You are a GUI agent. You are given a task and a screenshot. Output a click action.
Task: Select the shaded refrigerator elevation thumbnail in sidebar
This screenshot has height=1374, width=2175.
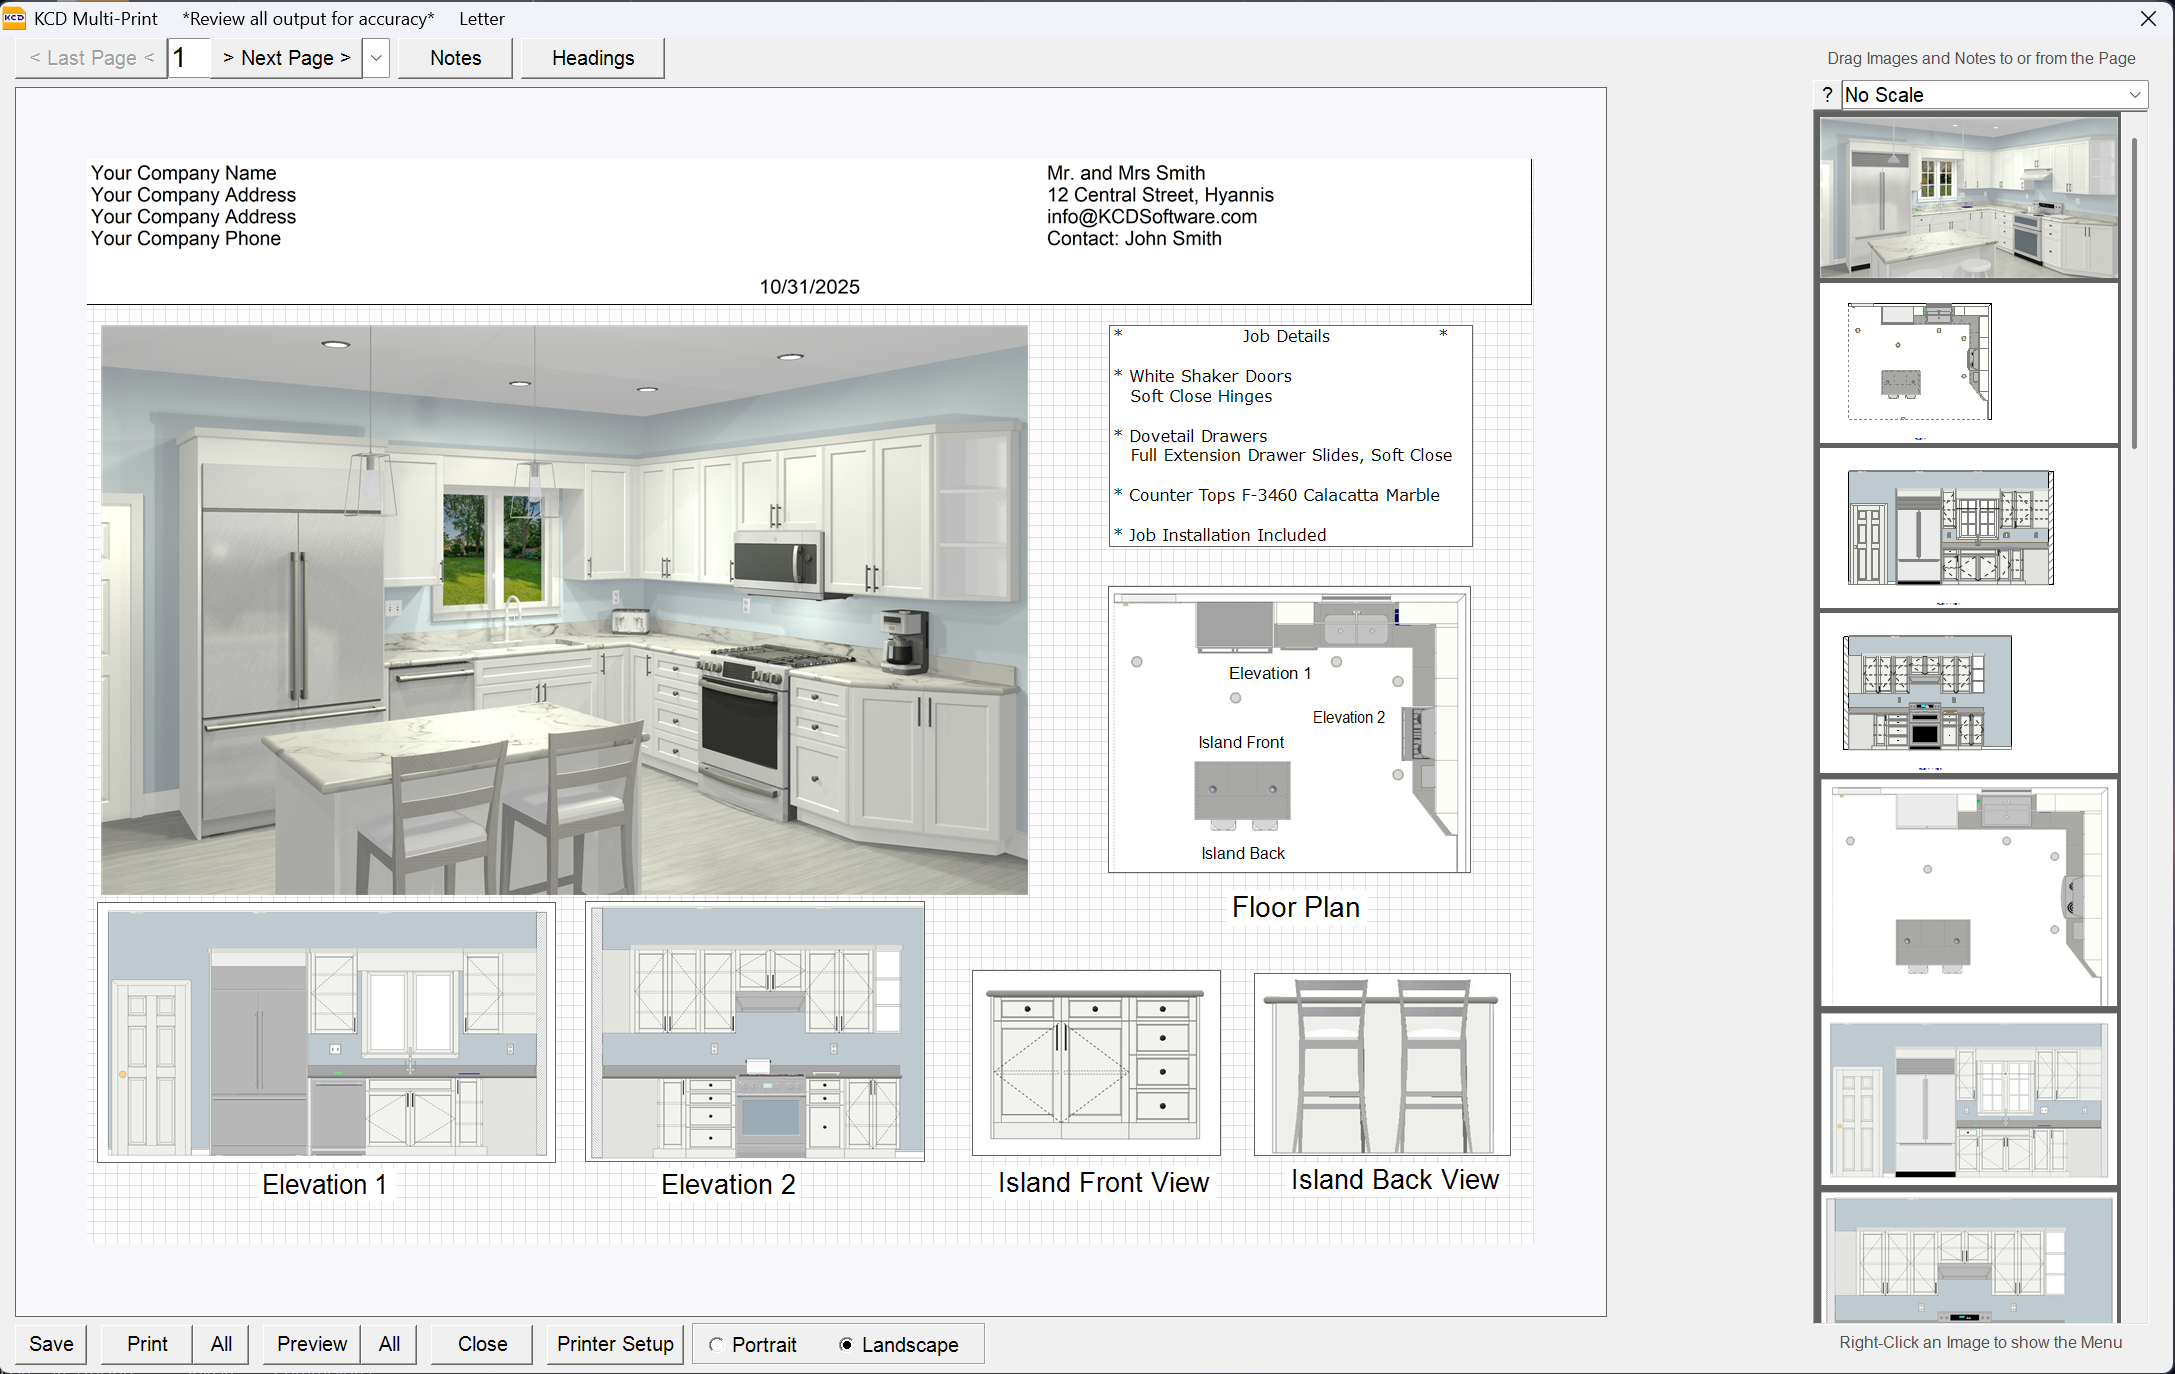[x=1968, y=1100]
